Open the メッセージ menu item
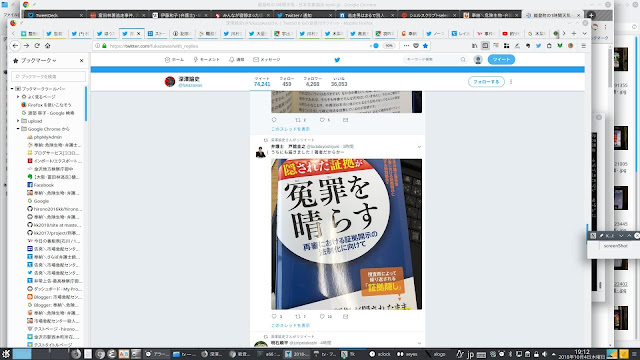 [267, 60]
